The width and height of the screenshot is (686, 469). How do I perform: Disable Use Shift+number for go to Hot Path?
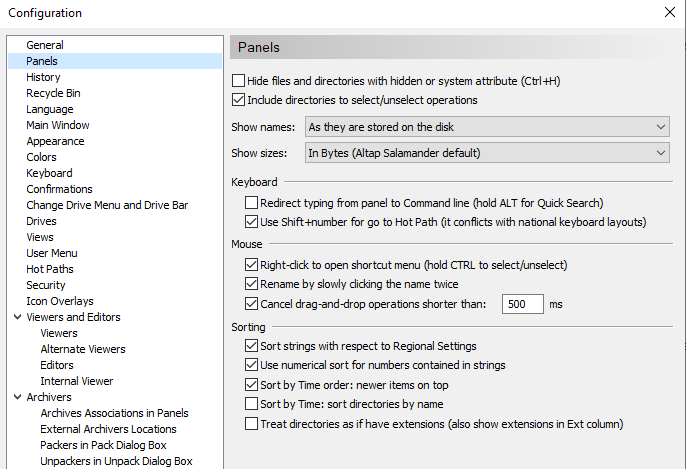click(252, 222)
